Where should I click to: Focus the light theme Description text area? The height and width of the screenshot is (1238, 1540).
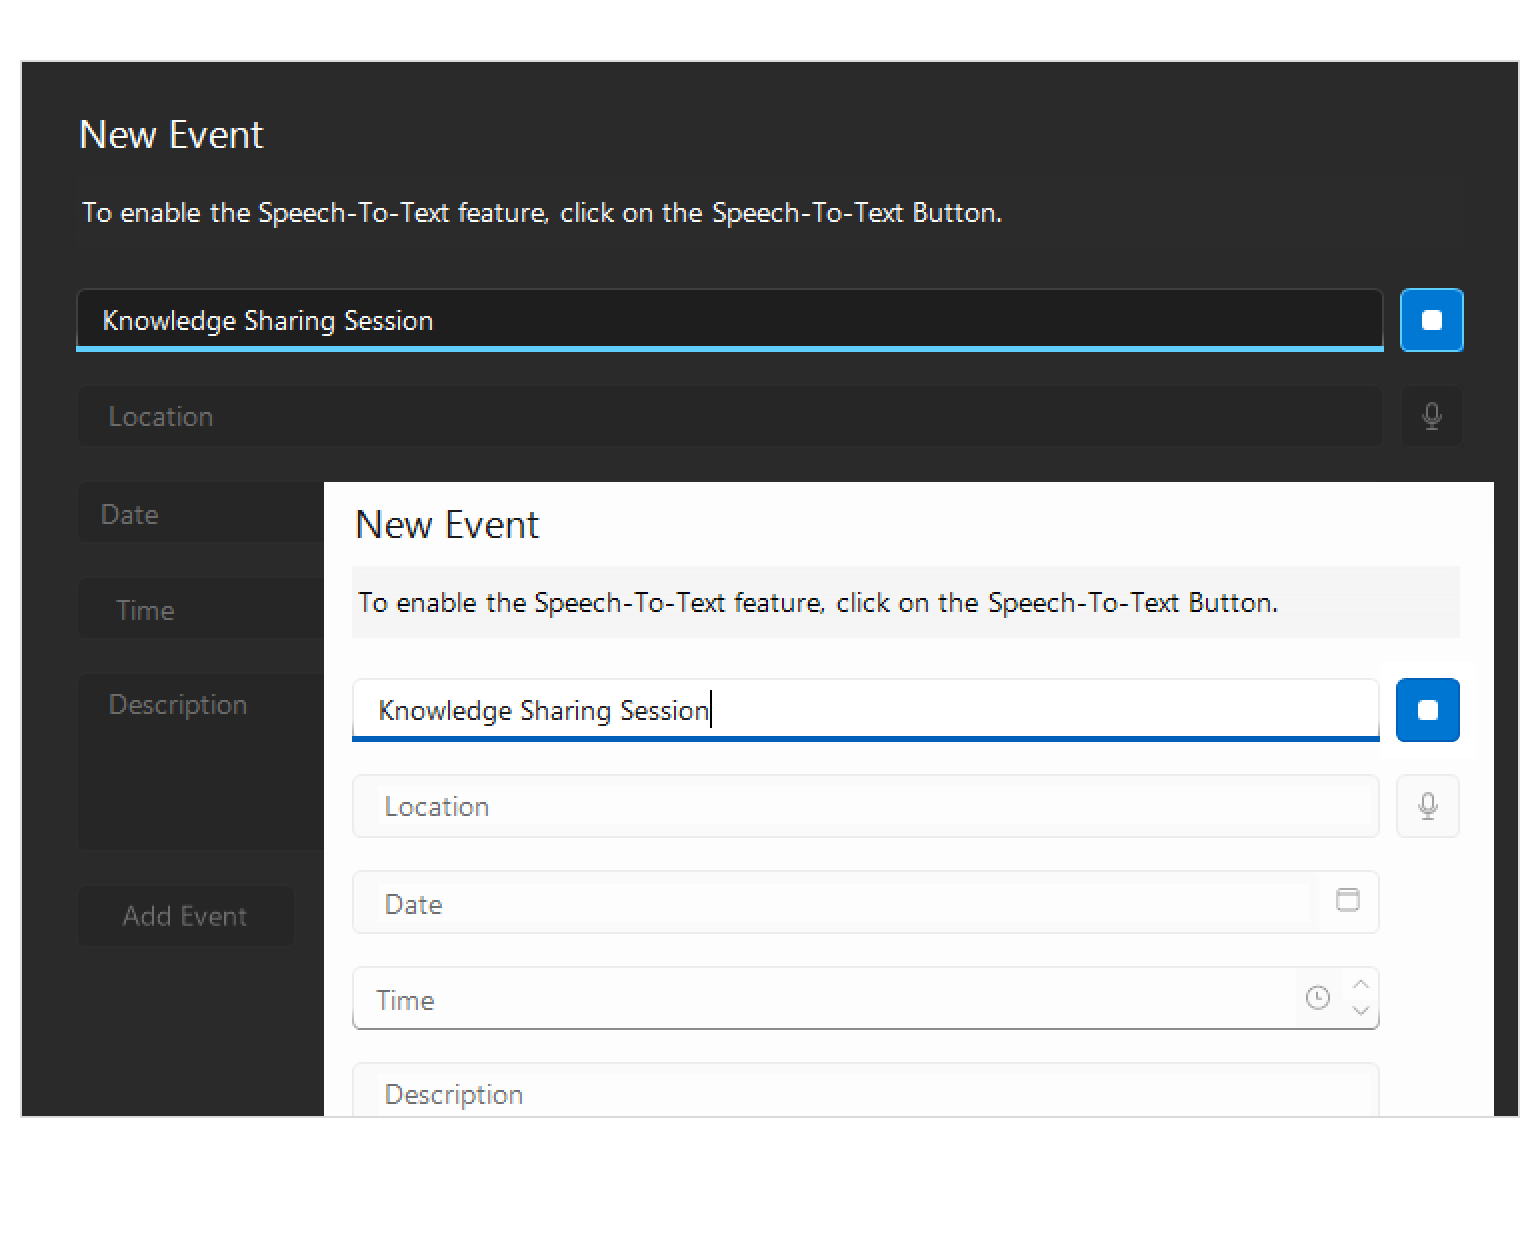pos(865,1093)
